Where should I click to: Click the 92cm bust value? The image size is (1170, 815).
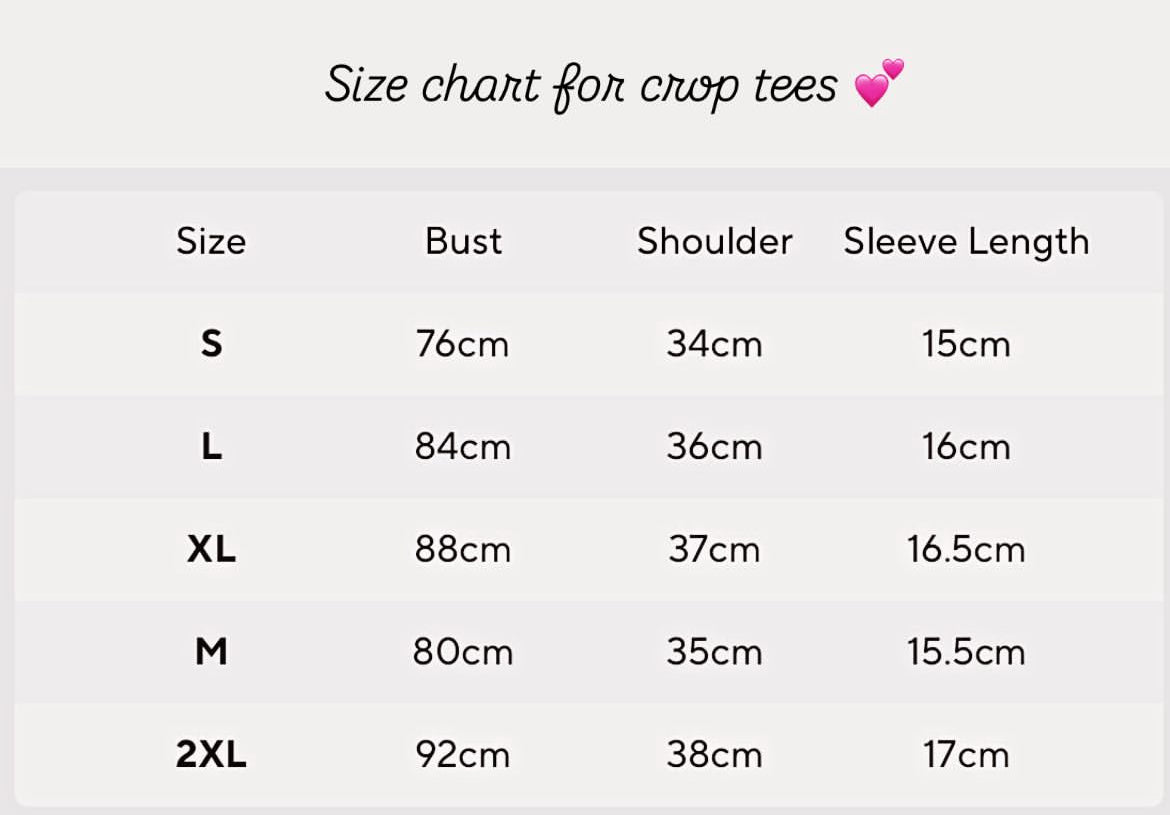coord(463,755)
